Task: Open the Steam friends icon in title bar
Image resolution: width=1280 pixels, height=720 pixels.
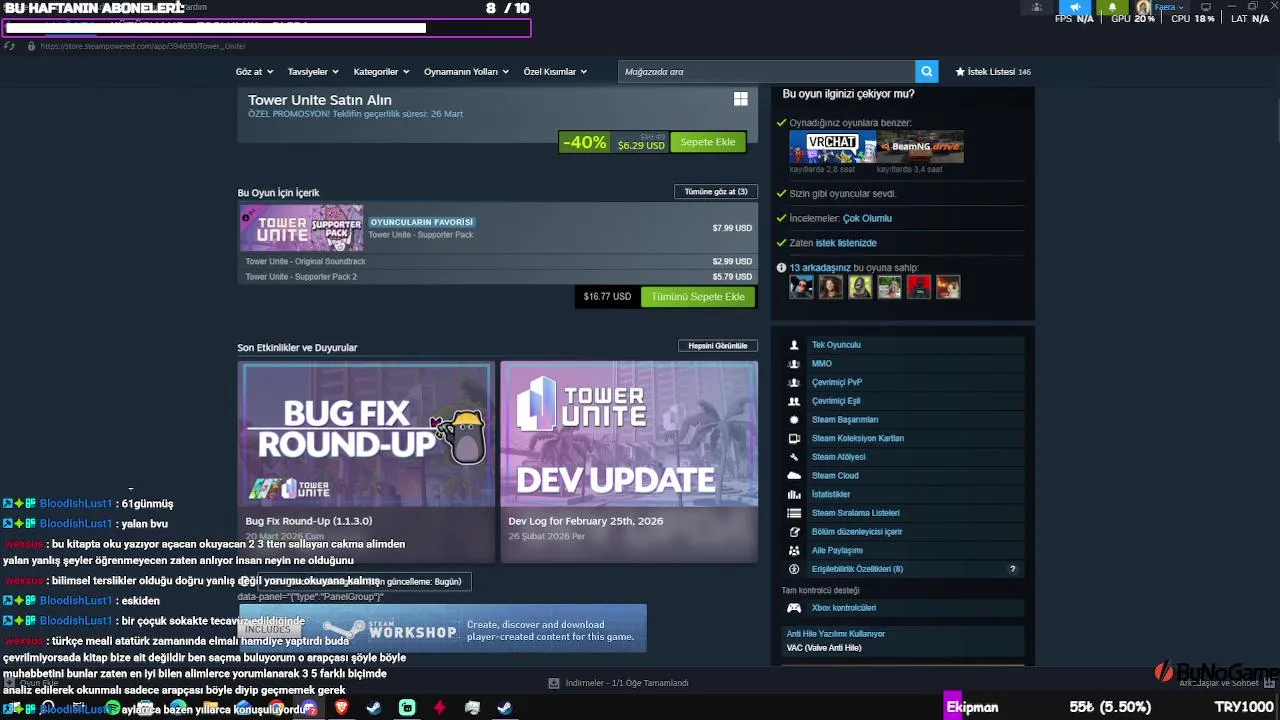Action: pyautogui.click(x=1036, y=7)
